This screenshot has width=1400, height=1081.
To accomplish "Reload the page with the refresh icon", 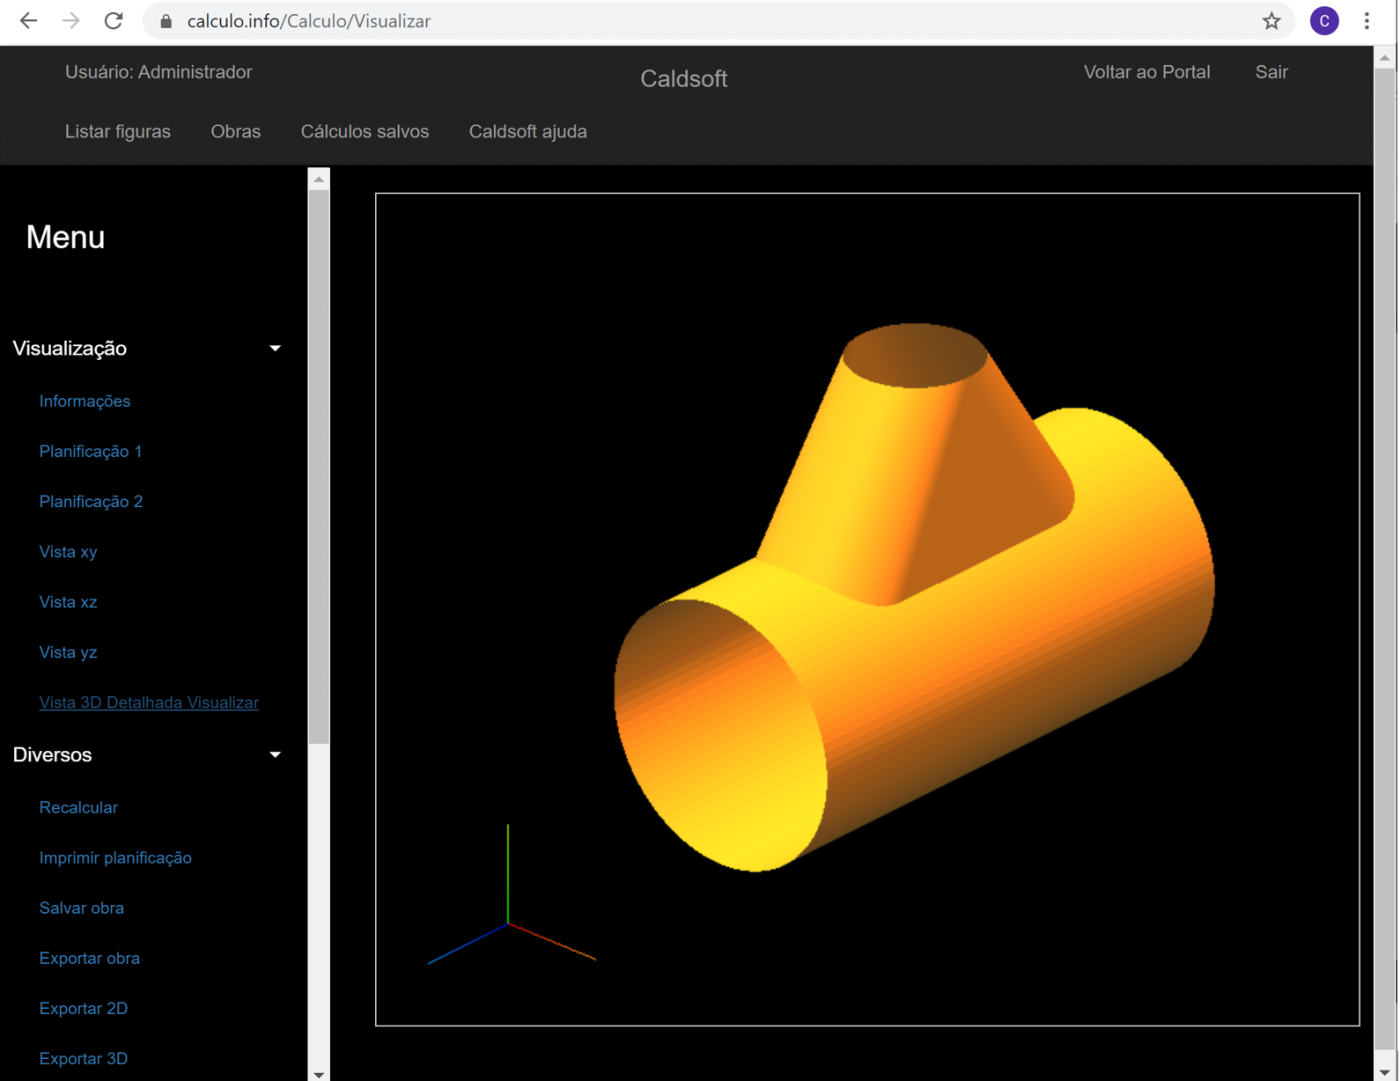I will tap(114, 21).
